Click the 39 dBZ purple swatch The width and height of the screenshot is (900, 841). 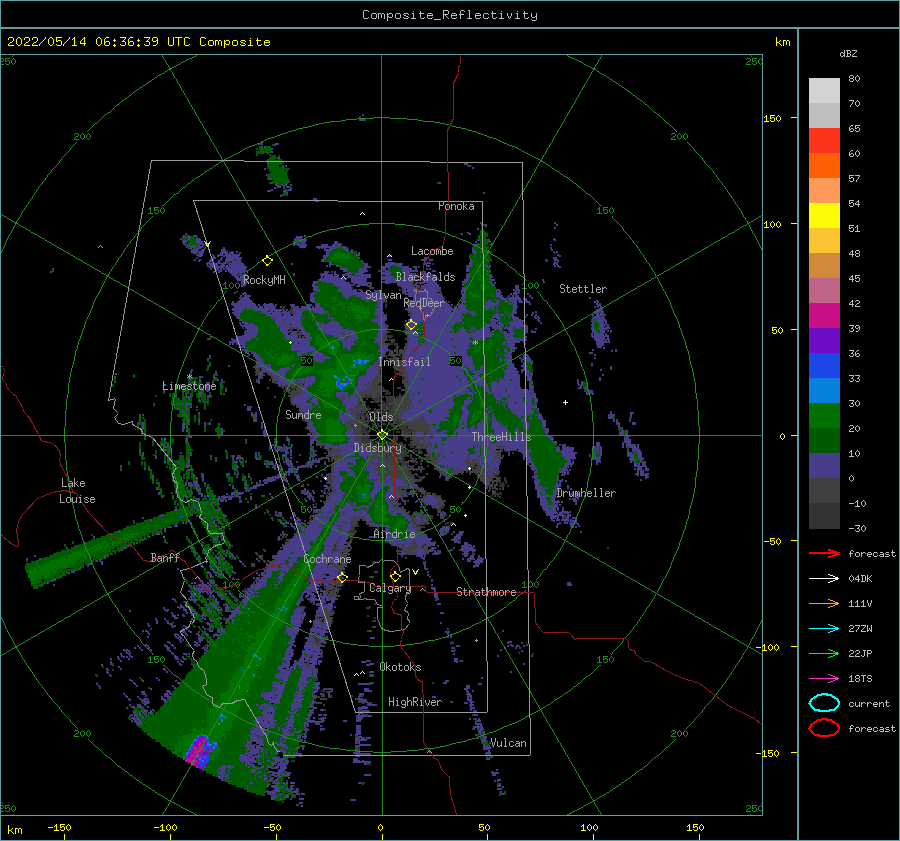(x=824, y=340)
